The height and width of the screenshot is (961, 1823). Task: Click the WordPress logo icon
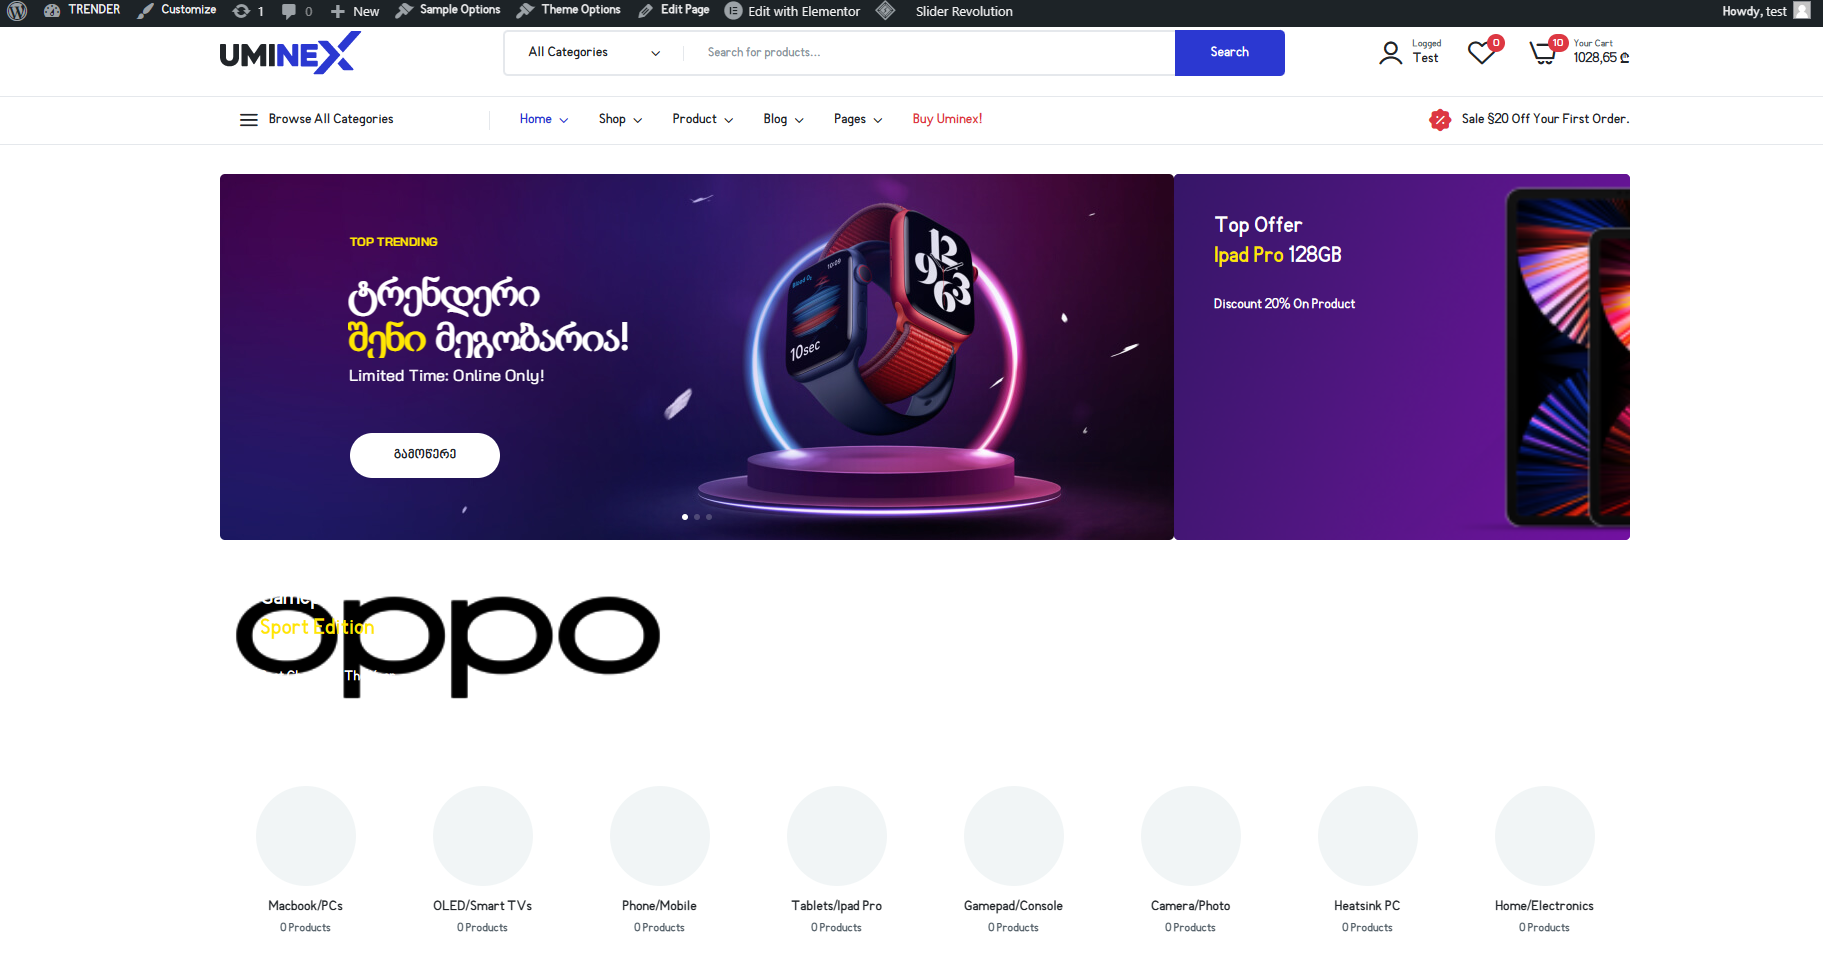[17, 11]
